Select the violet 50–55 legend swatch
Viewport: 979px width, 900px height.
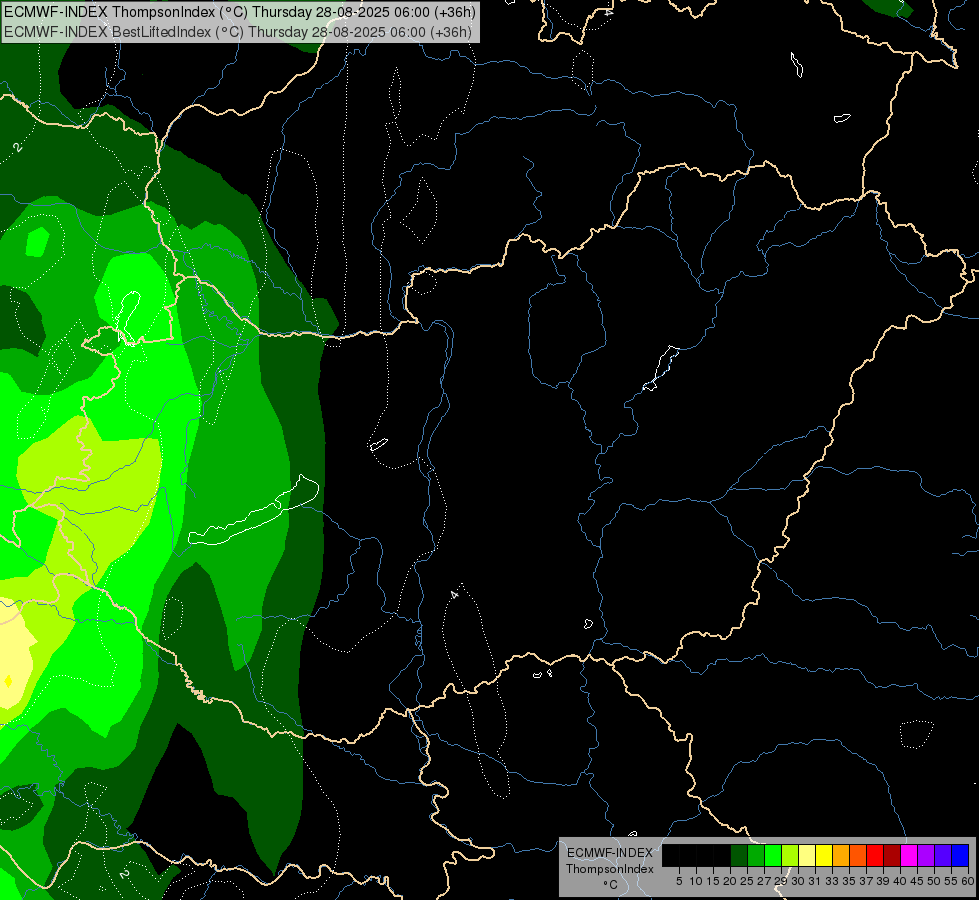tap(943, 855)
